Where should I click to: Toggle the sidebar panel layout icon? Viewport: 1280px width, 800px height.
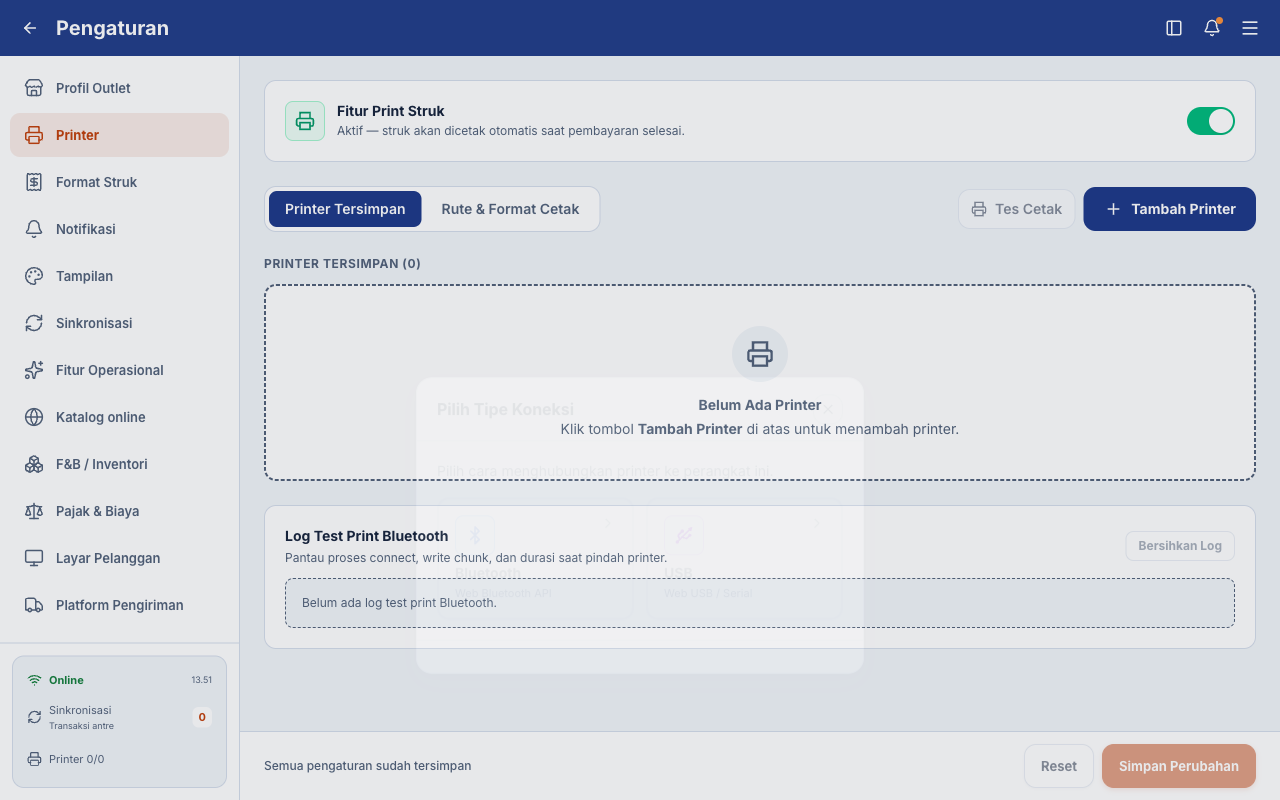(1174, 28)
